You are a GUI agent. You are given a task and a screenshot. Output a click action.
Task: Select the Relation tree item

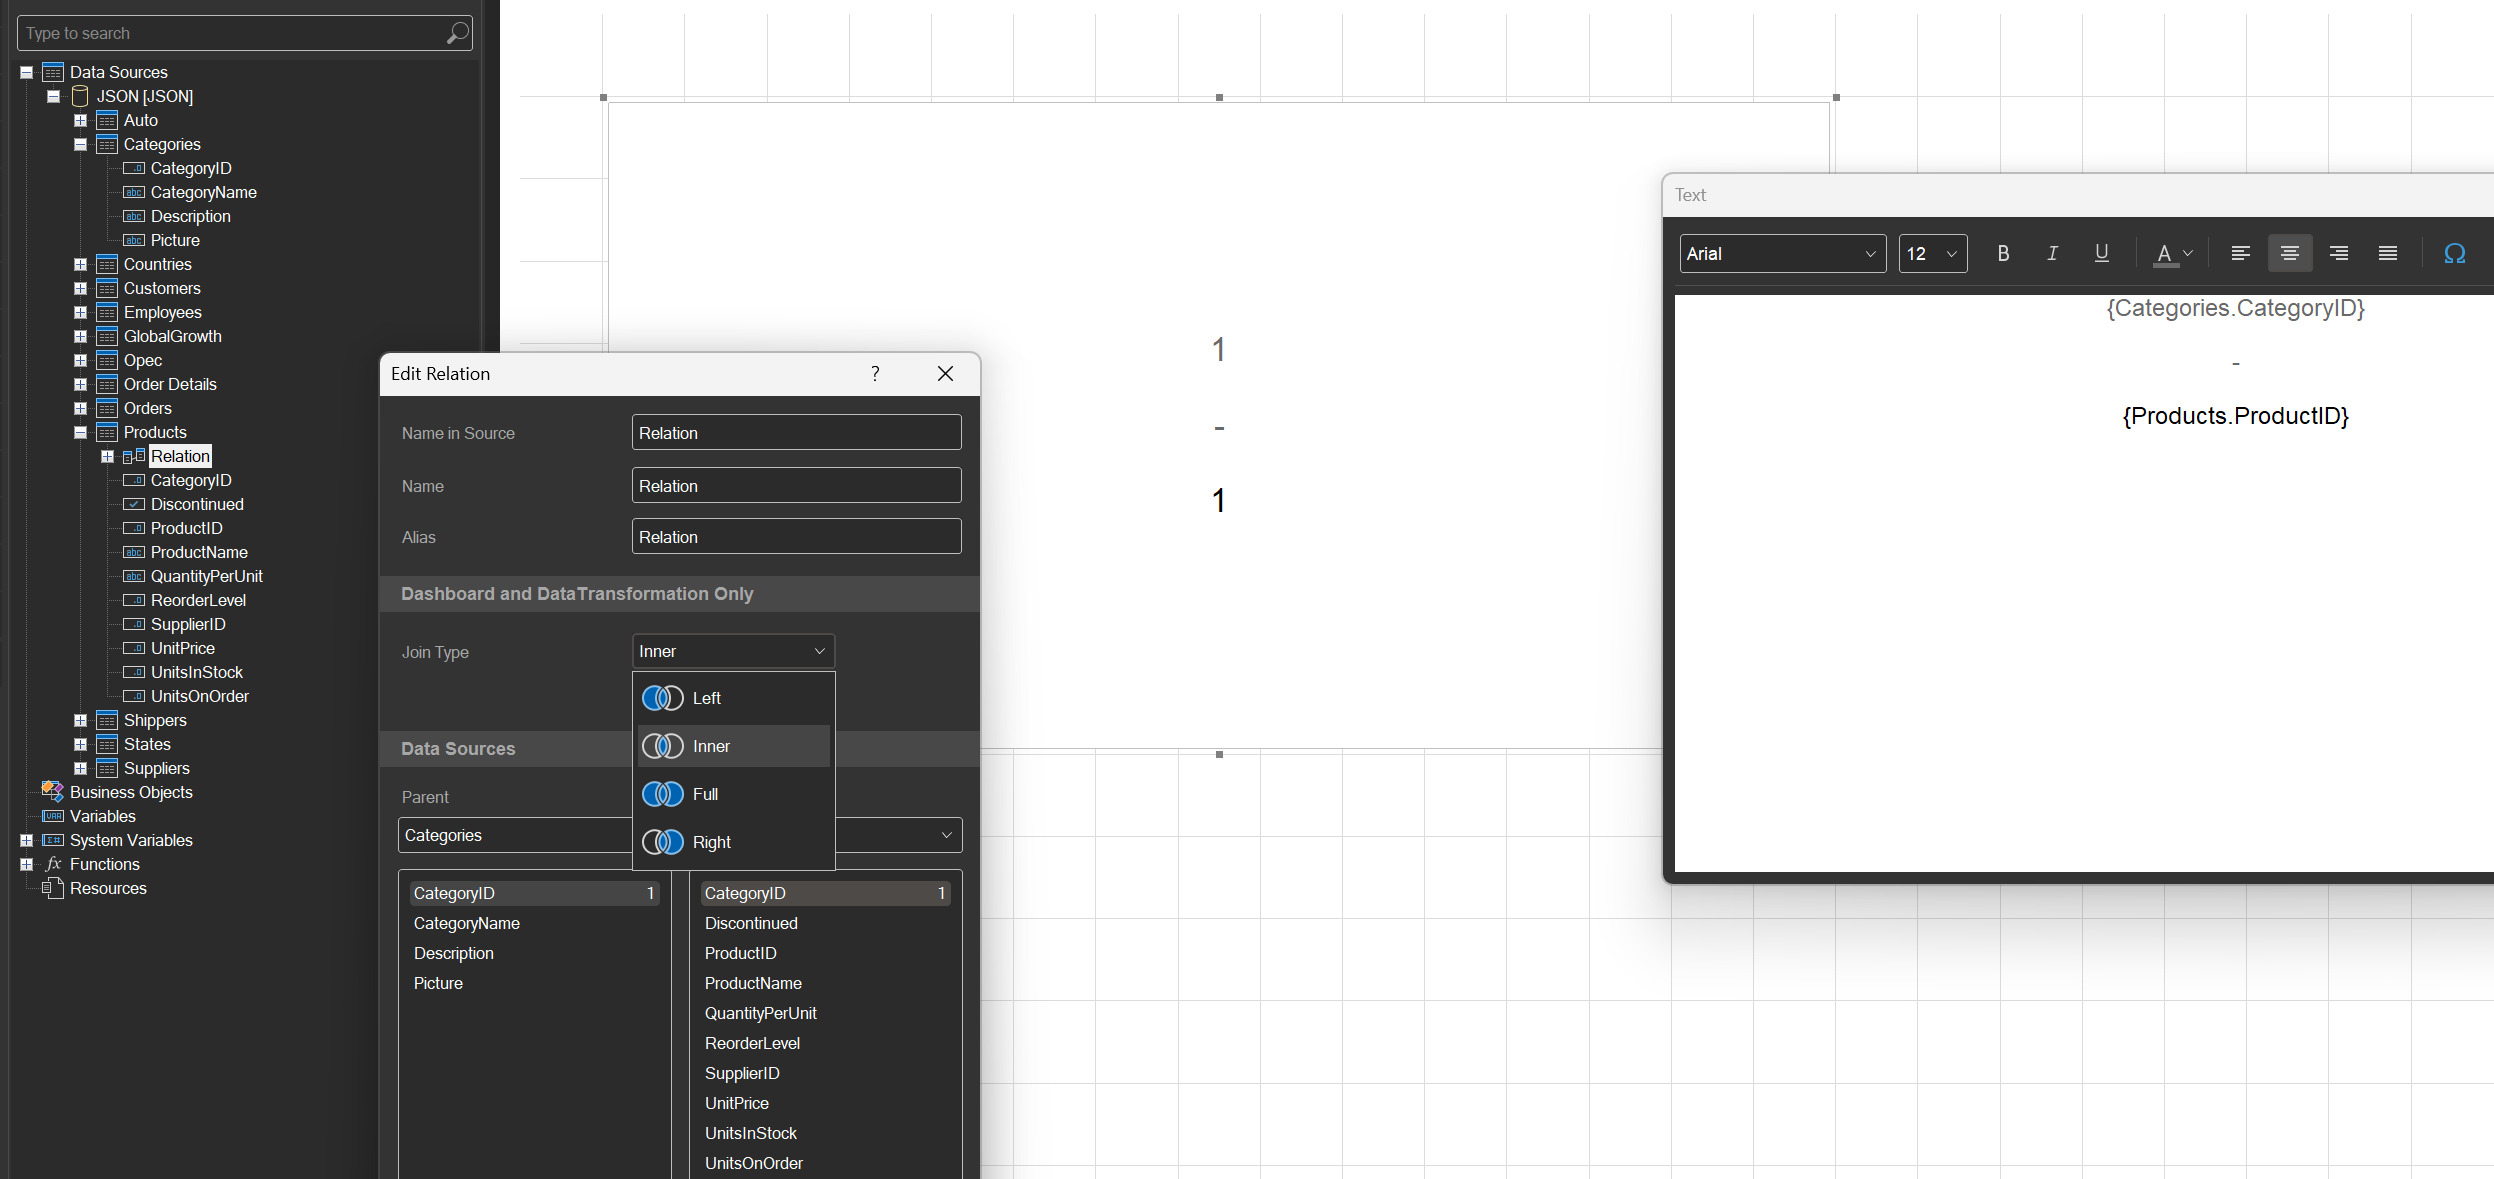click(x=180, y=456)
